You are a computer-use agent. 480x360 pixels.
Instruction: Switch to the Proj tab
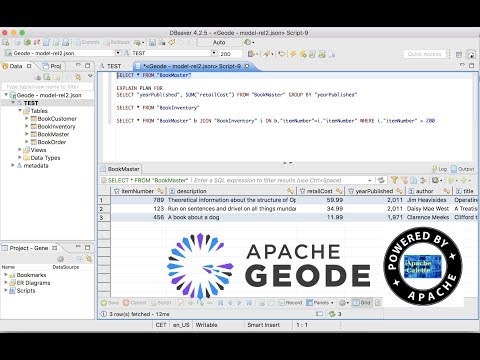pos(52,66)
